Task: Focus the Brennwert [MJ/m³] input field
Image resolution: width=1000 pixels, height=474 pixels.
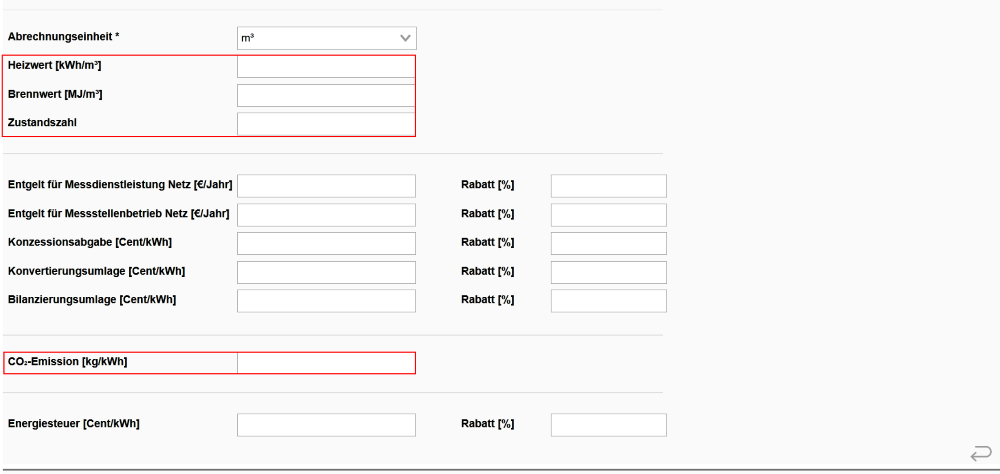Action: tap(326, 95)
